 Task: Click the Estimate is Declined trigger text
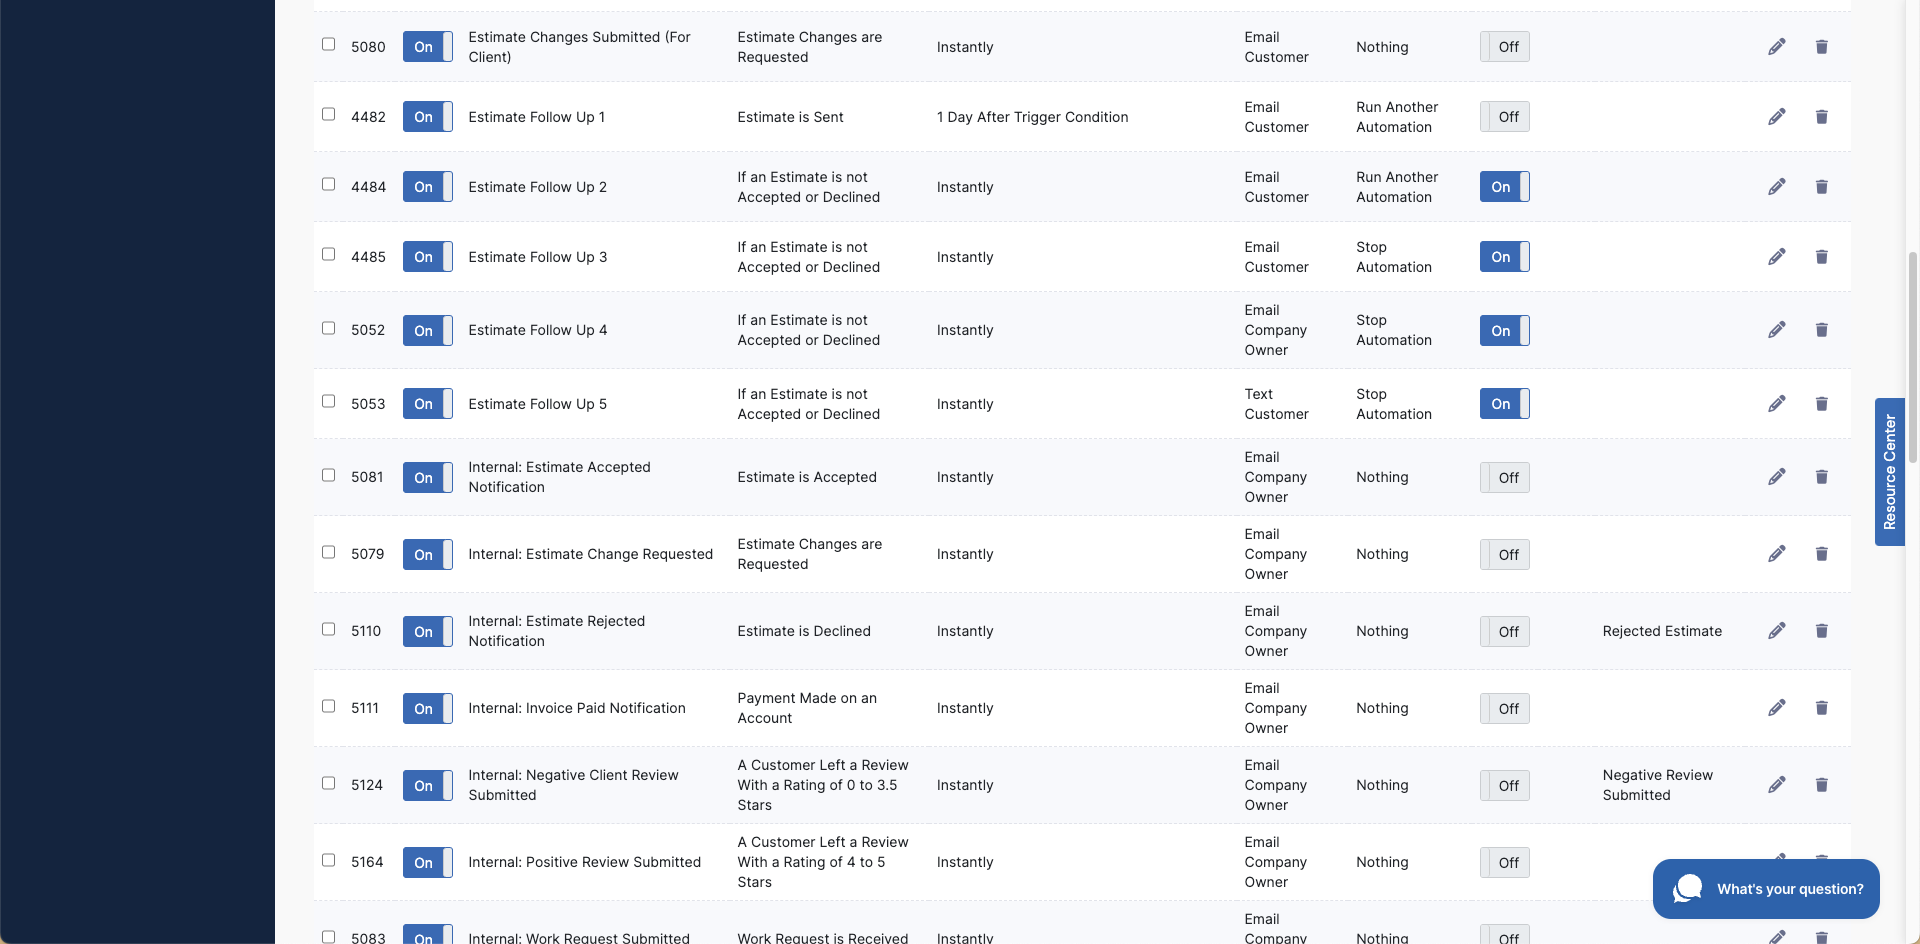pos(804,631)
